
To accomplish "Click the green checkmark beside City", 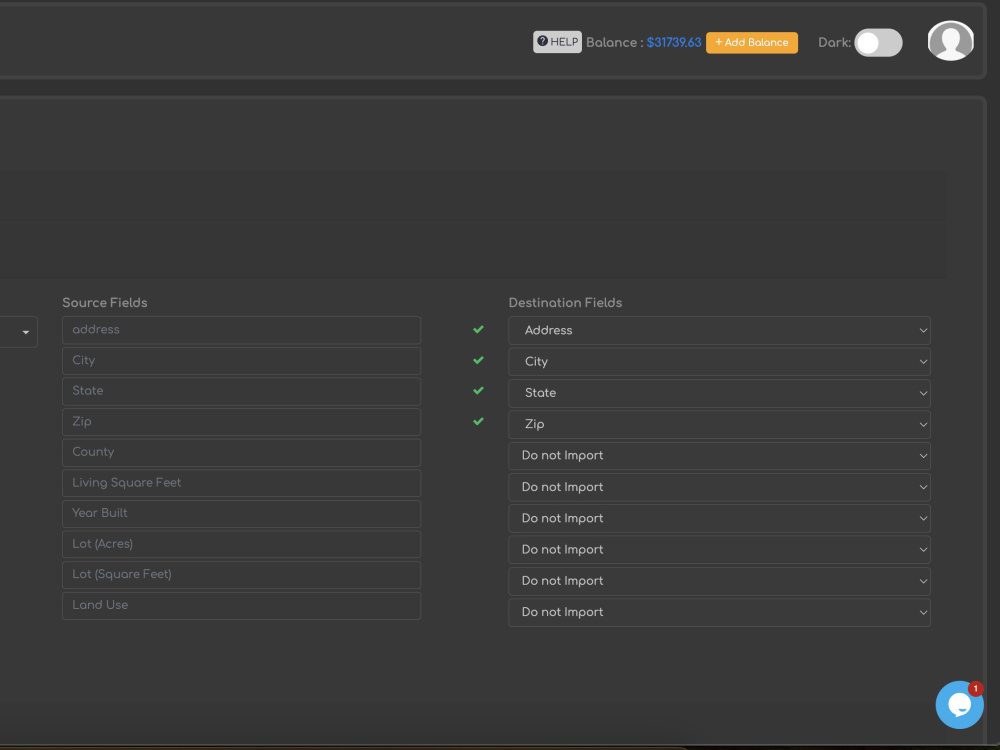I will [x=478, y=360].
